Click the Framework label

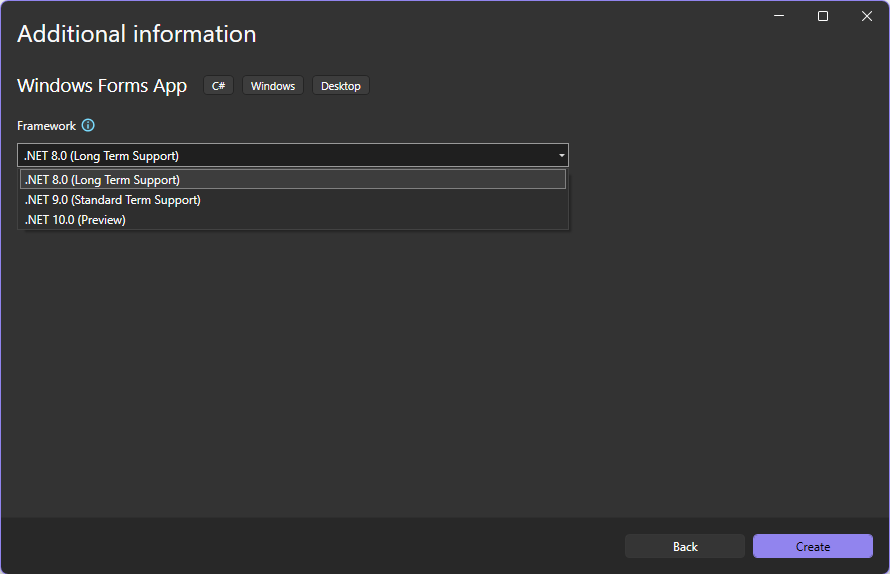(47, 126)
